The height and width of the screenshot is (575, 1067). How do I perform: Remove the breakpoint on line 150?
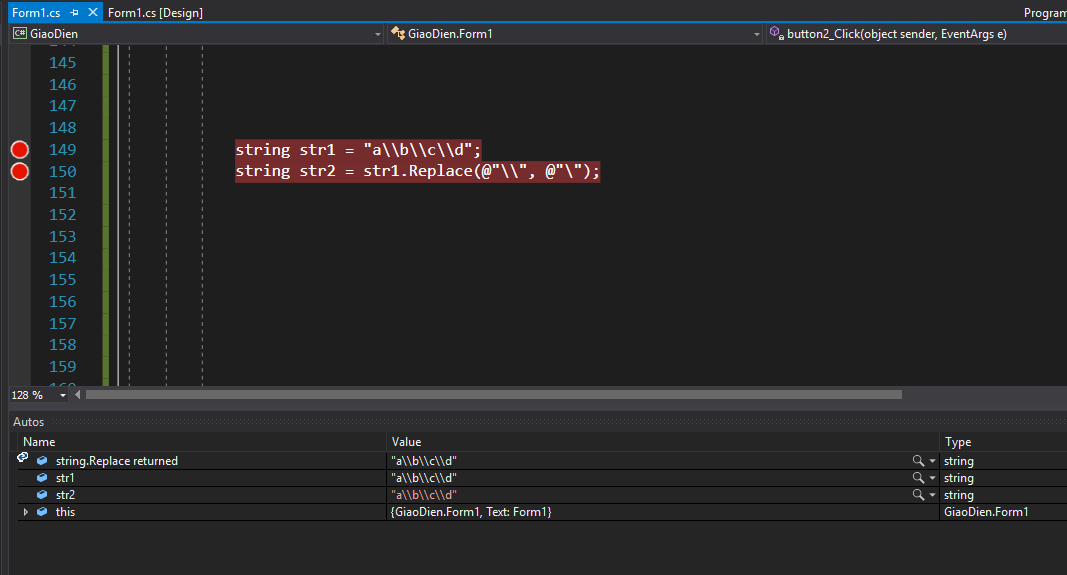tap(19, 172)
